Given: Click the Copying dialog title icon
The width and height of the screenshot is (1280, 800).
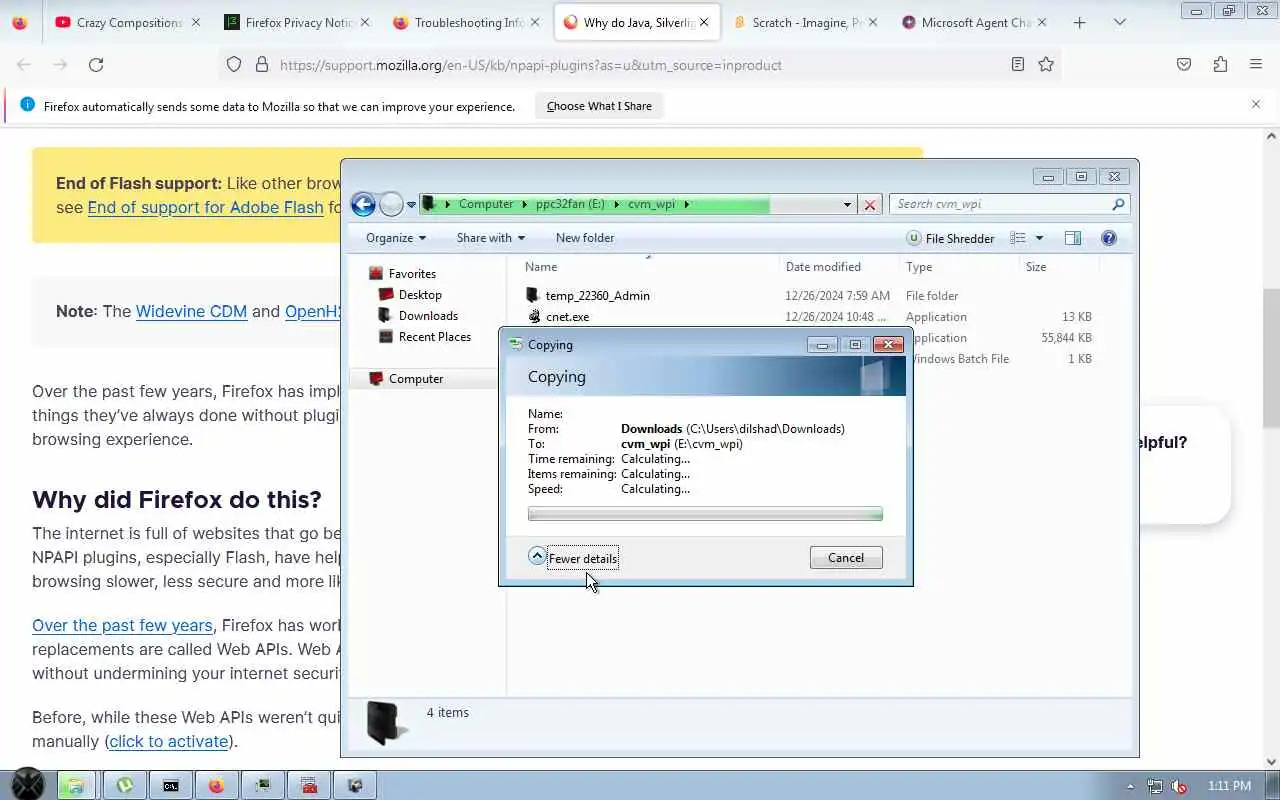Looking at the screenshot, I should (x=516, y=344).
